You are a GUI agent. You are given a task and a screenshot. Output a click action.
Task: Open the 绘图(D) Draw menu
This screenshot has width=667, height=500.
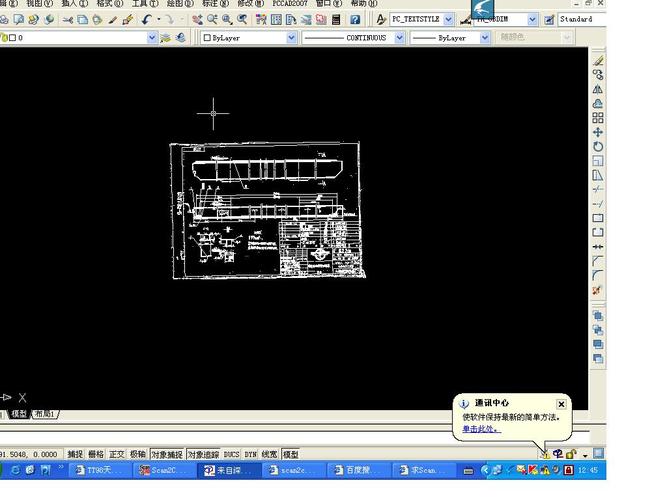pyautogui.click(x=180, y=3)
